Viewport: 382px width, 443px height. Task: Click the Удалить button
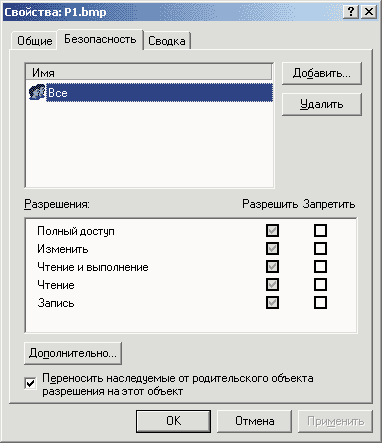pos(322,104)
